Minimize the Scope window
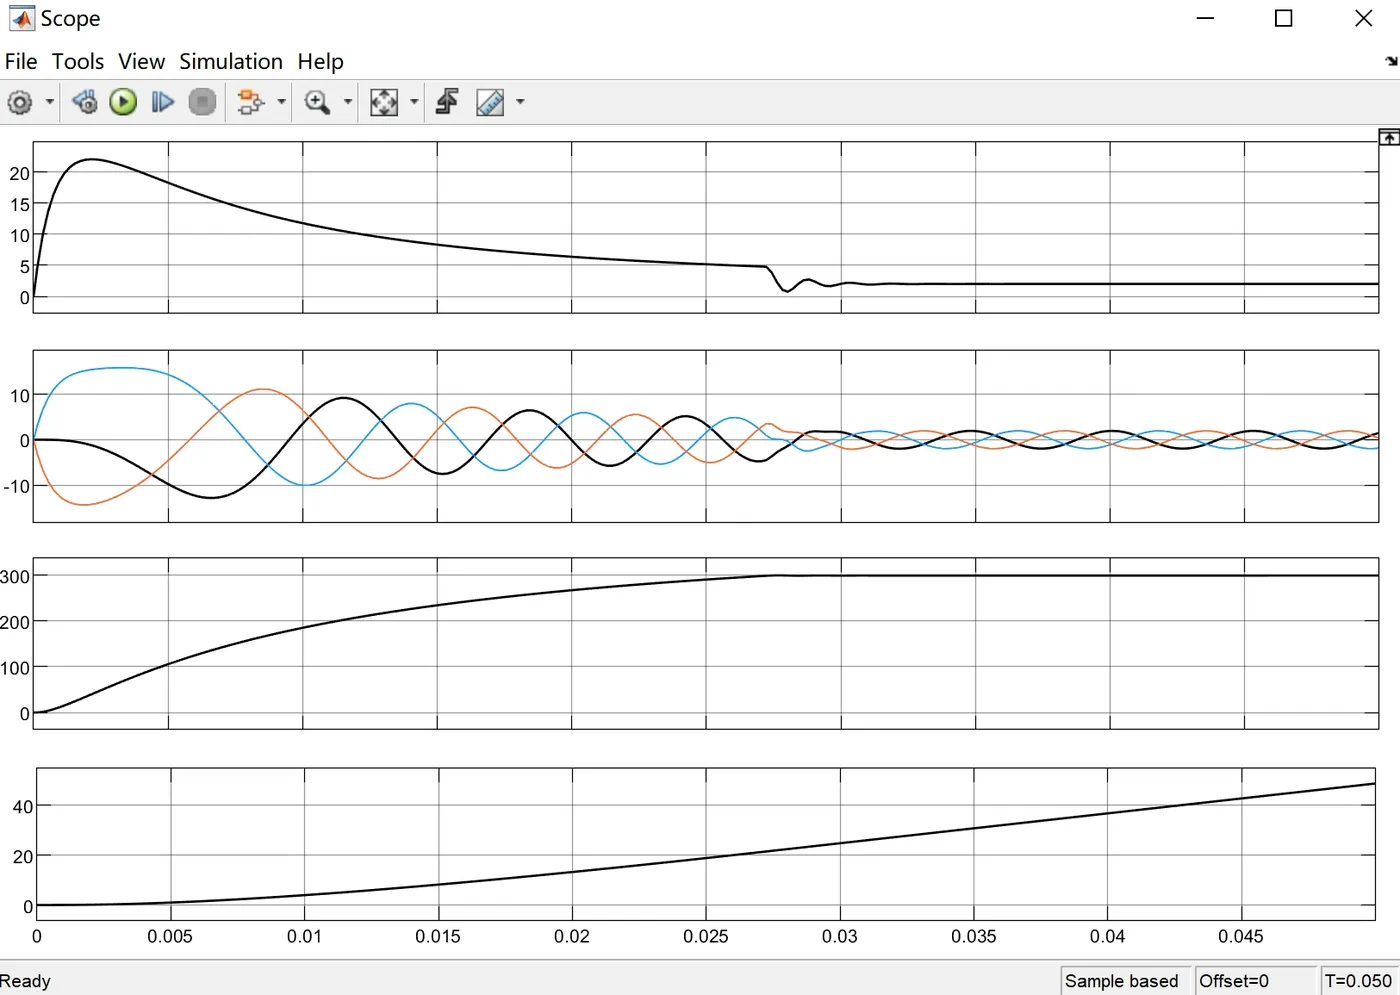This screenshot has height=995, width=1400. coord(1205,18)
